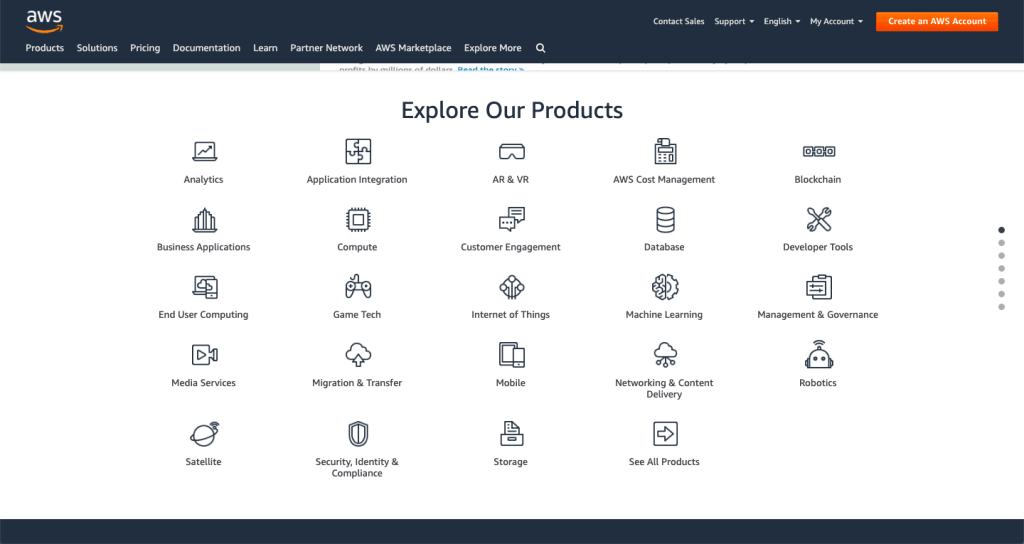The image size is (1024, 544).
Task: Click the Developer Tools text link
Action: tap(818, 247)
